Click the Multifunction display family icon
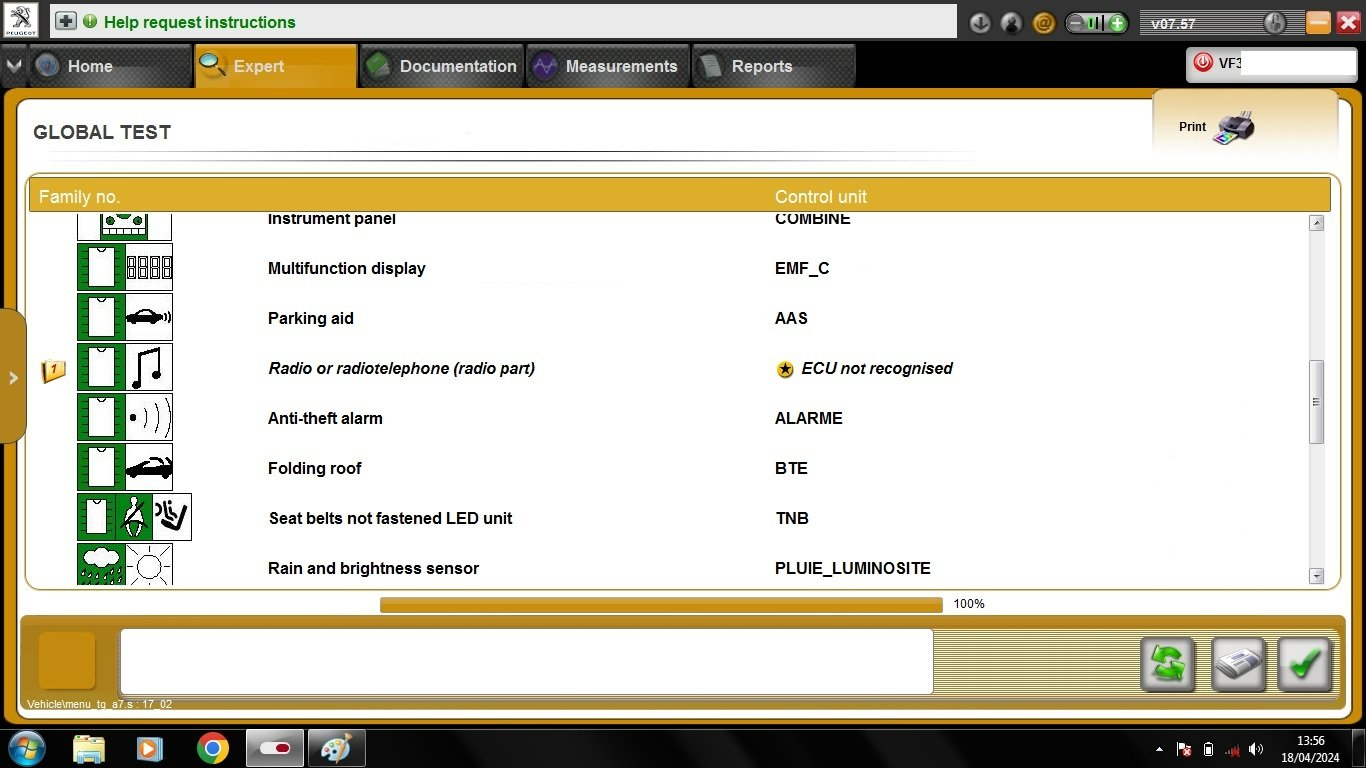Screen dimensions: 1366x768 125,268
